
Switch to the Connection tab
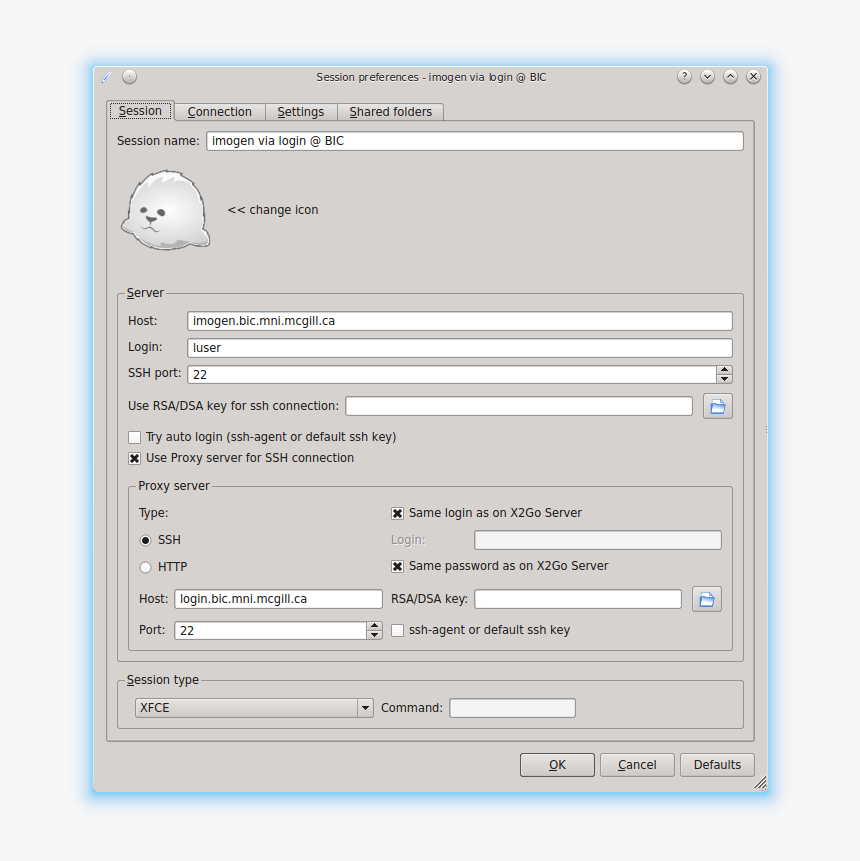[x=219, y=111]
